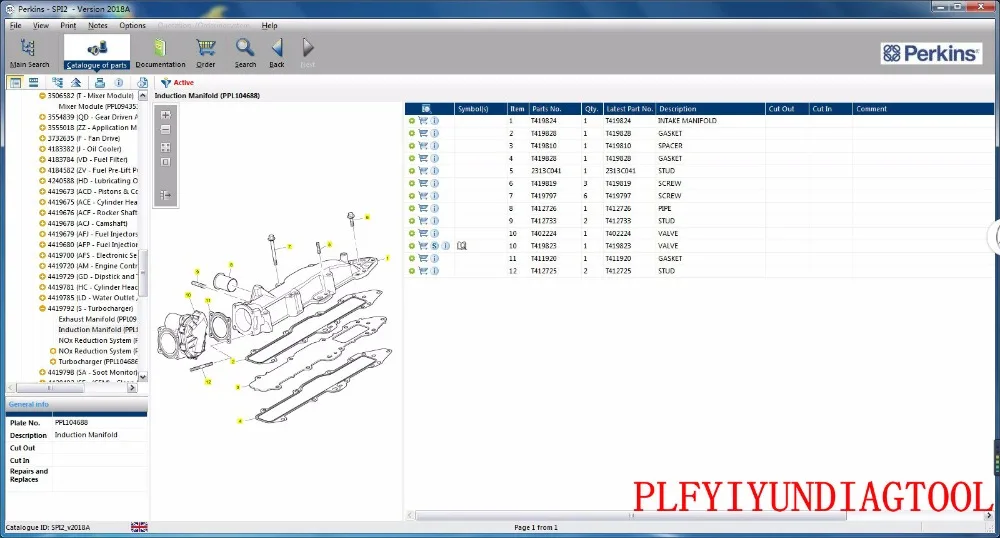Click the arrow export icon in diagram tools
Viewport: 1000px width, 538px height.
[166, 195]
